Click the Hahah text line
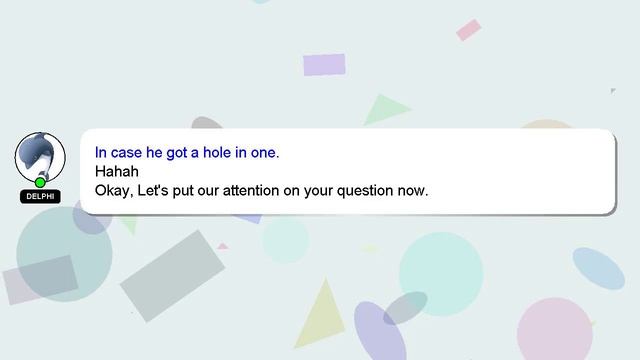 point(117,171)
